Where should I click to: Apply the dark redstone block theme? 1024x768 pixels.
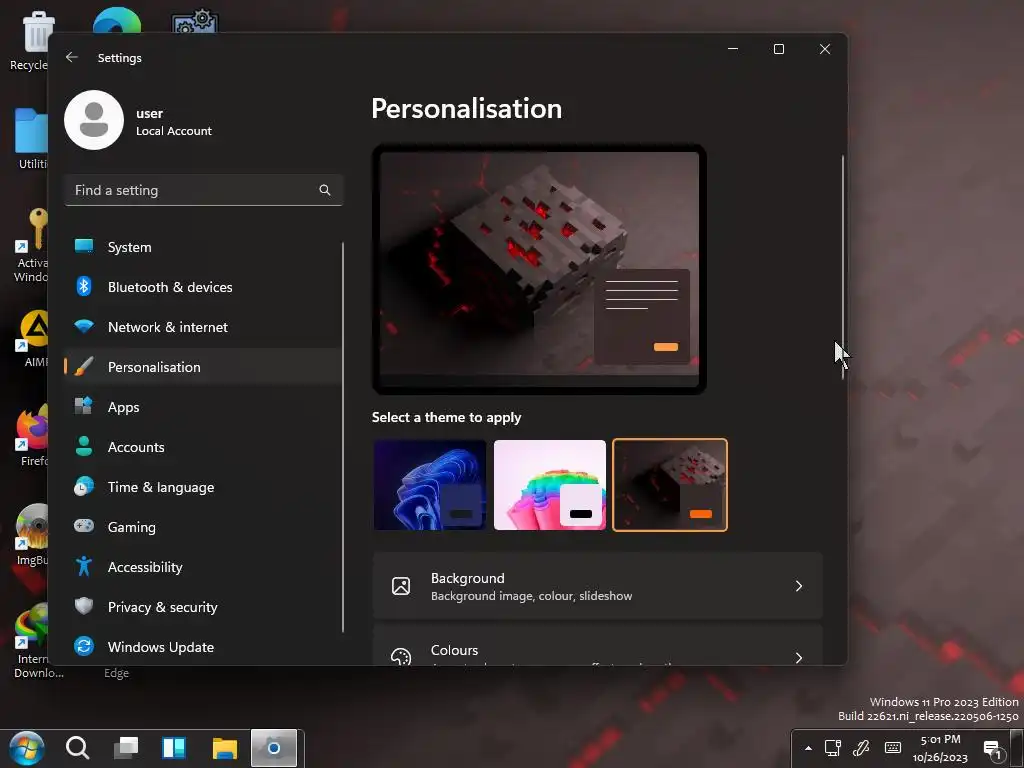[670, 485]
